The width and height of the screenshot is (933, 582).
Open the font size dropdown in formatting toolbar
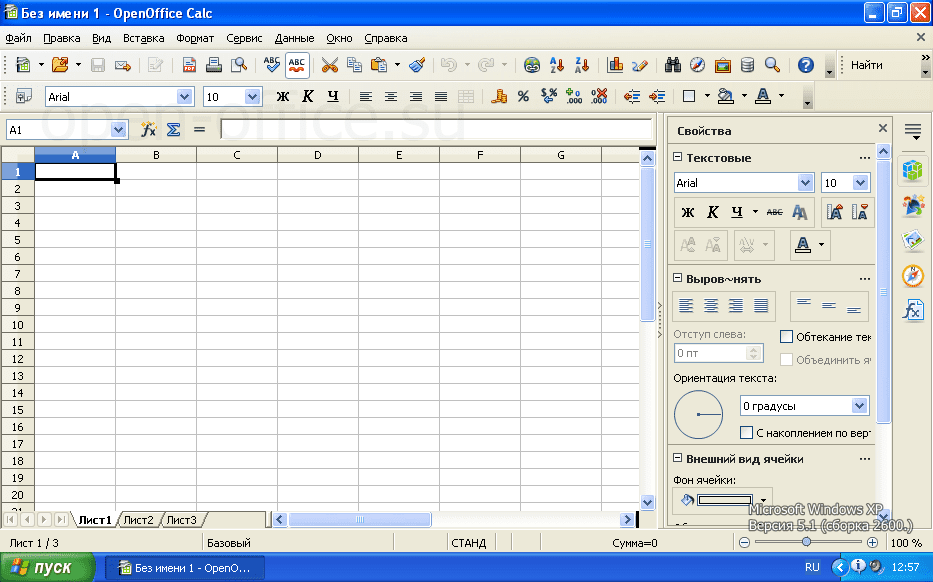pyautogui.click(x=252, y=96)
